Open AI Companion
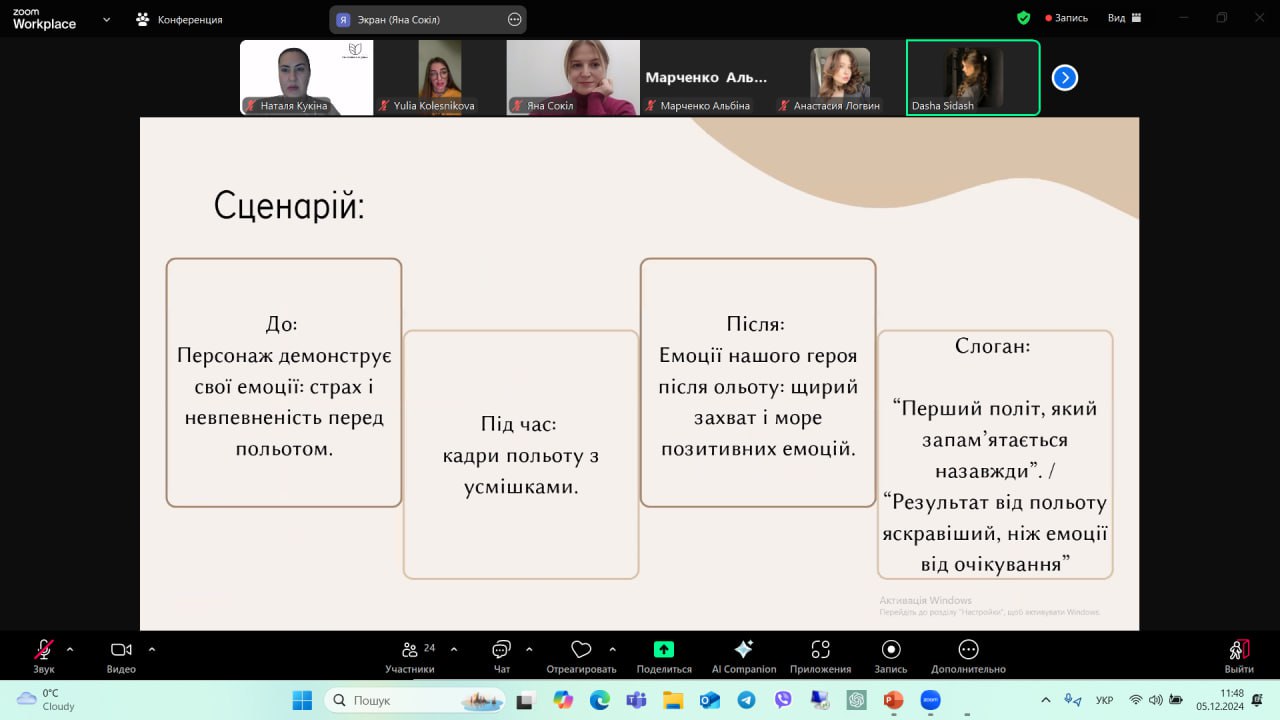 pyautogui.click(x=744, y=655)
